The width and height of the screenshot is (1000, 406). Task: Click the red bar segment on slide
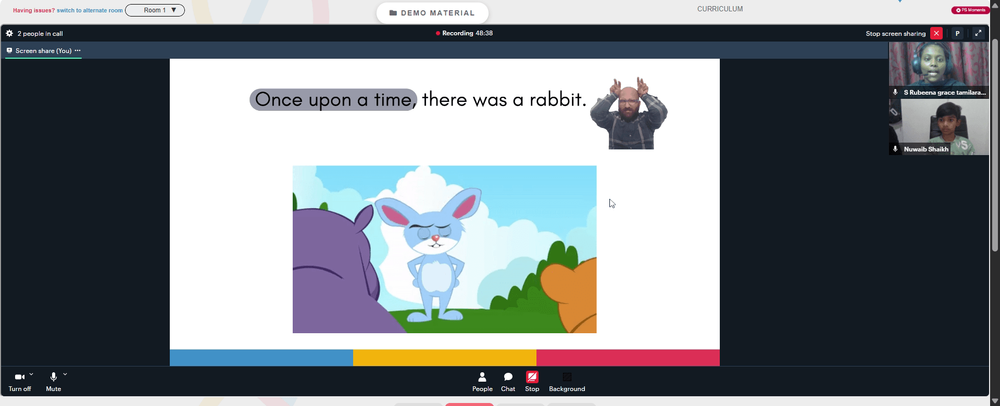tap(628, 358)
